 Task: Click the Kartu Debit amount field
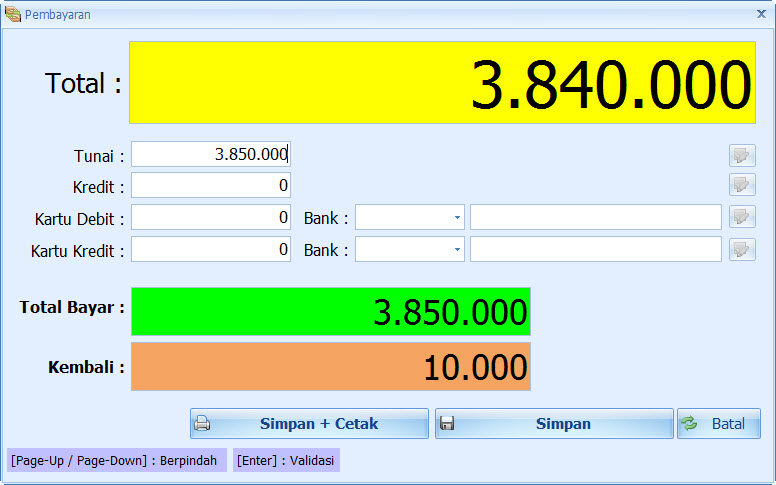211,217
